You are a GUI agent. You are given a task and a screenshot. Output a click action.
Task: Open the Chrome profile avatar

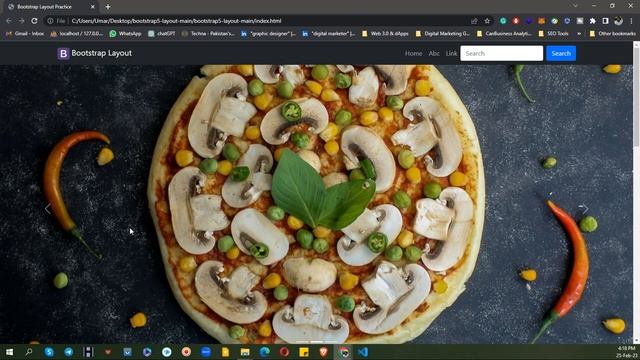pyautogui.click(x=619, y=21)
